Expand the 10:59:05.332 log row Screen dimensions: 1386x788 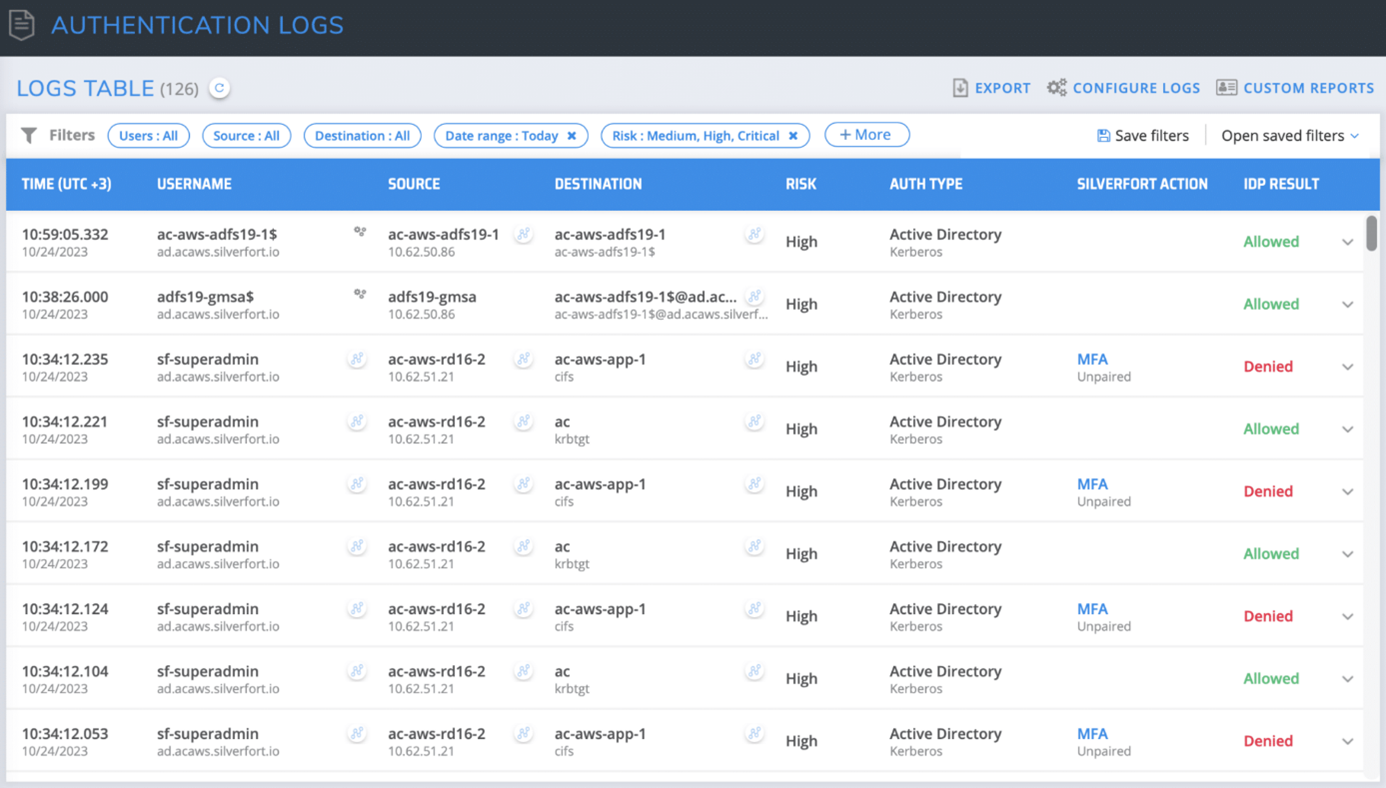point(1347,242)
